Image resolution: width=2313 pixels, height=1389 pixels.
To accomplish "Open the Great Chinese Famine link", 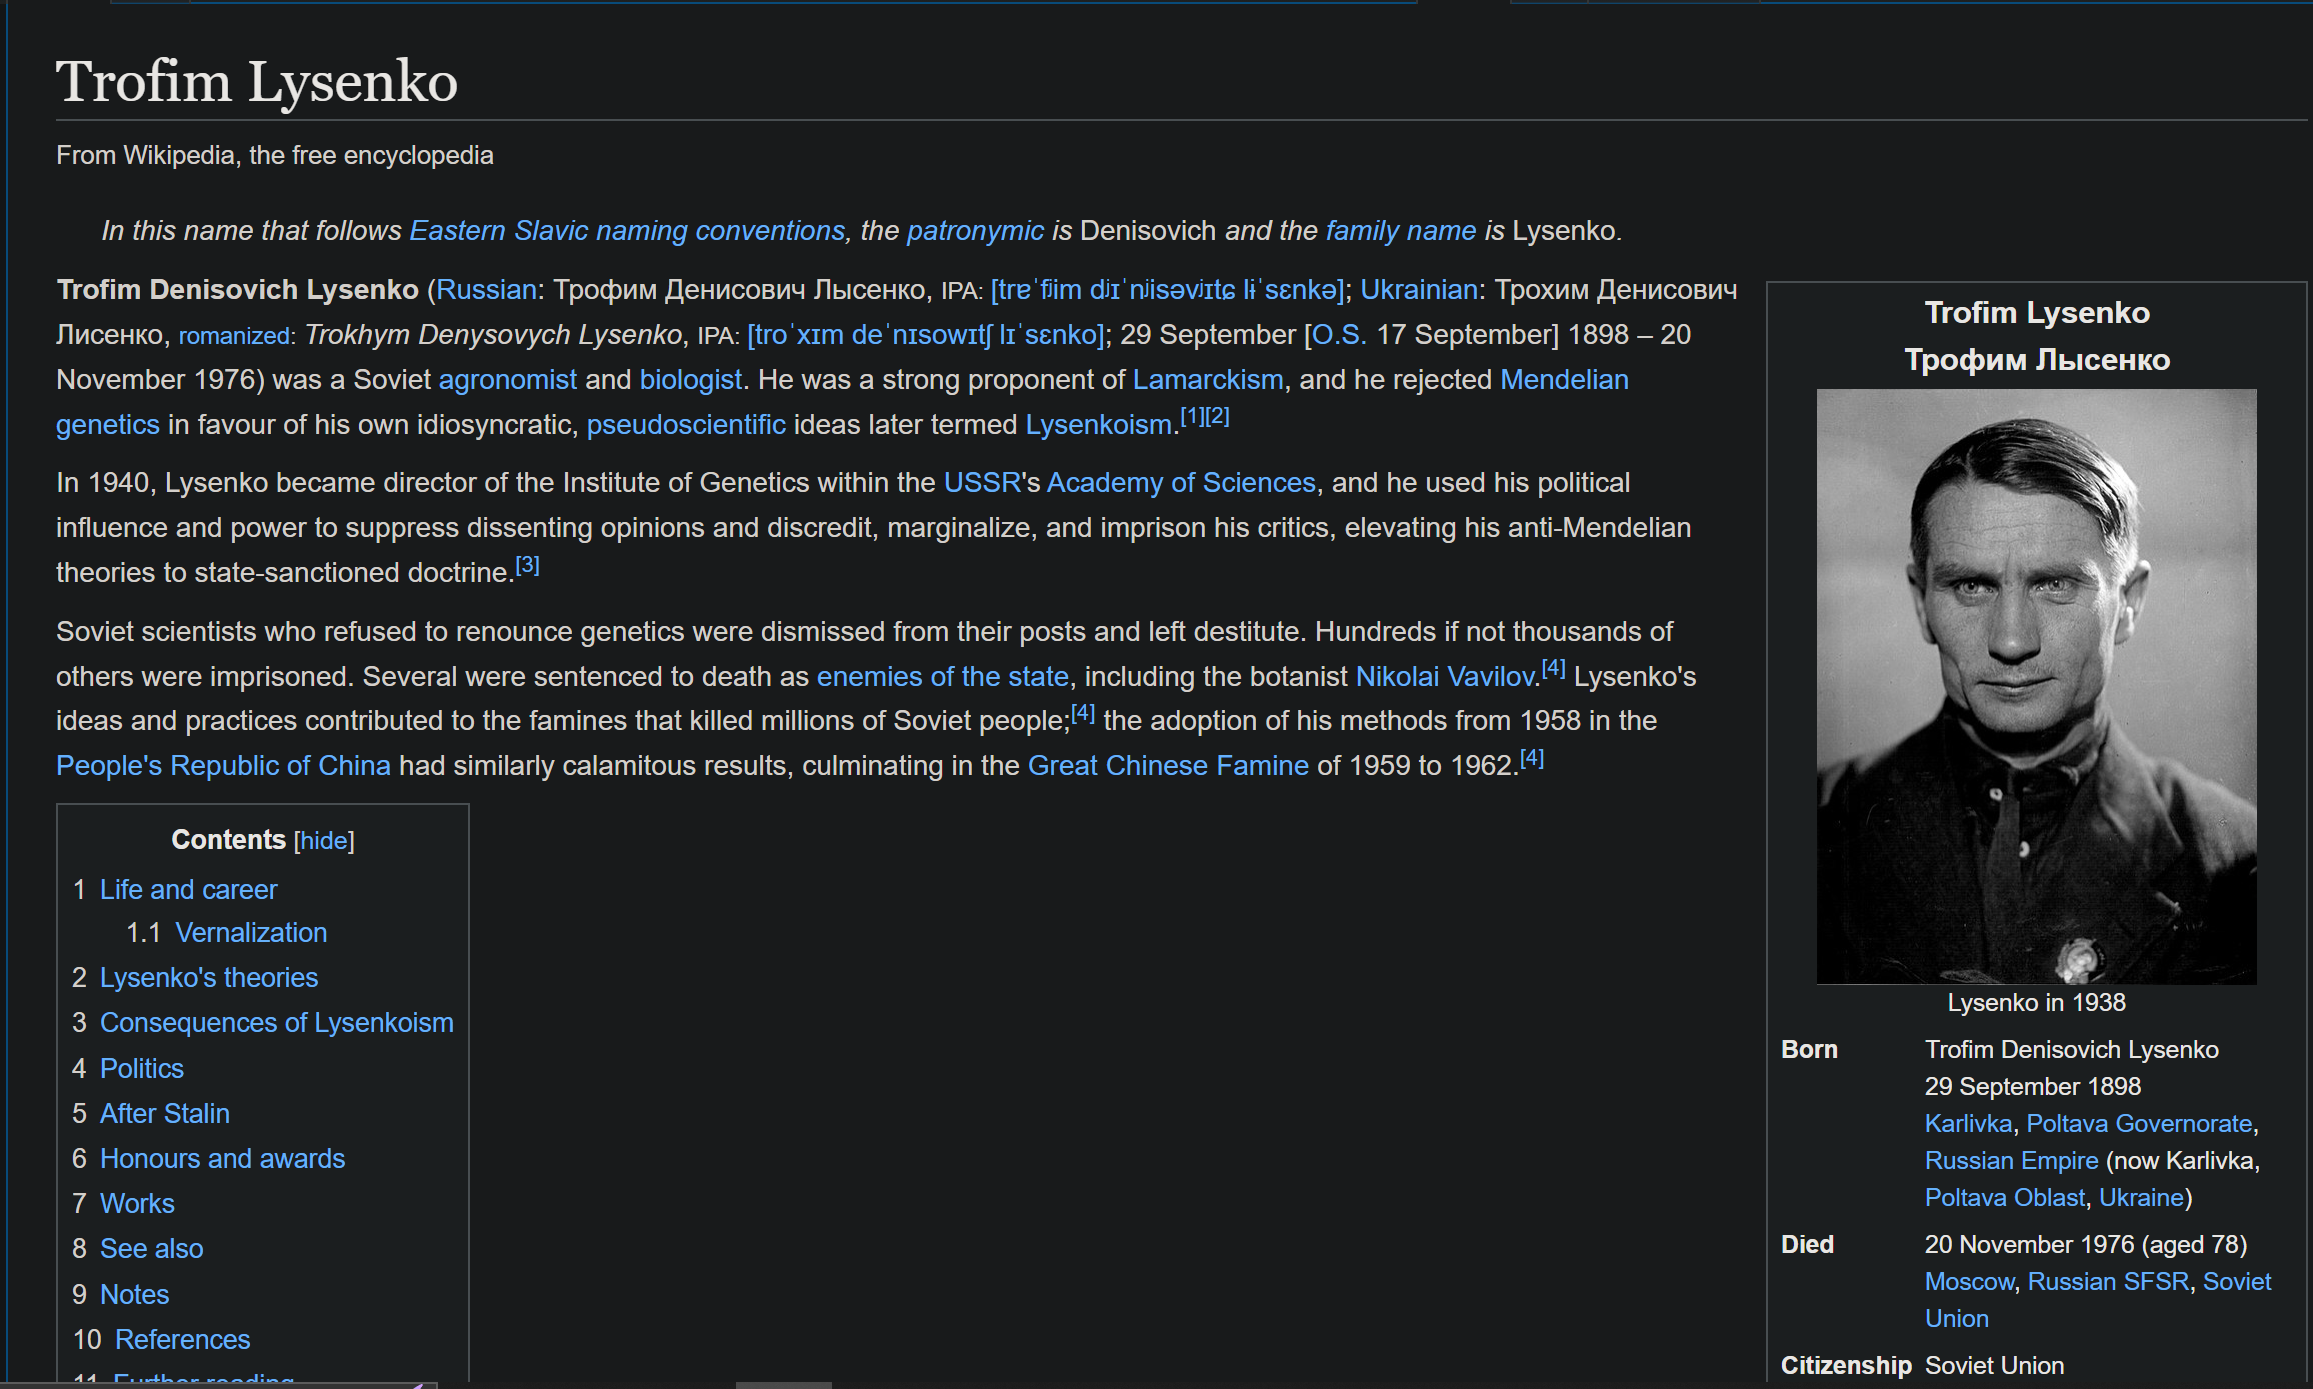I will [1168, 766].
